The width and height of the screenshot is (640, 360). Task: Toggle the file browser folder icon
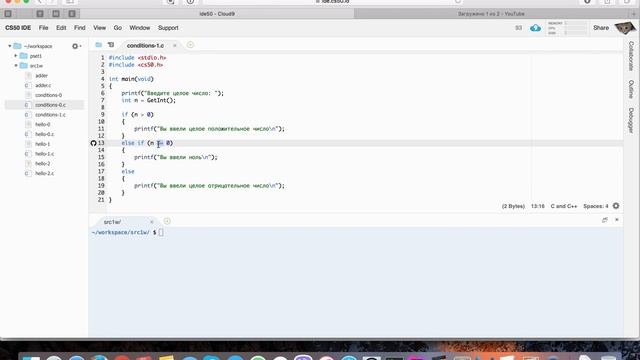coord(98,45)
